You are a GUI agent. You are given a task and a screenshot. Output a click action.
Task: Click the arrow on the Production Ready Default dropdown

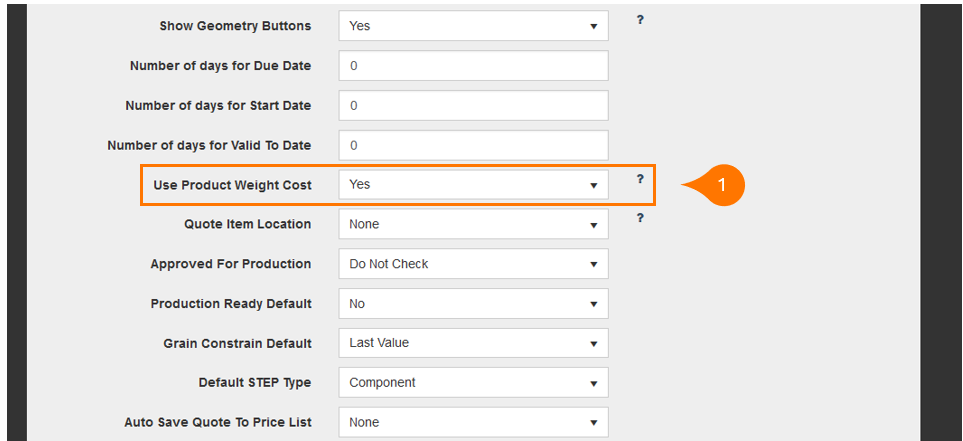point(593,305)
